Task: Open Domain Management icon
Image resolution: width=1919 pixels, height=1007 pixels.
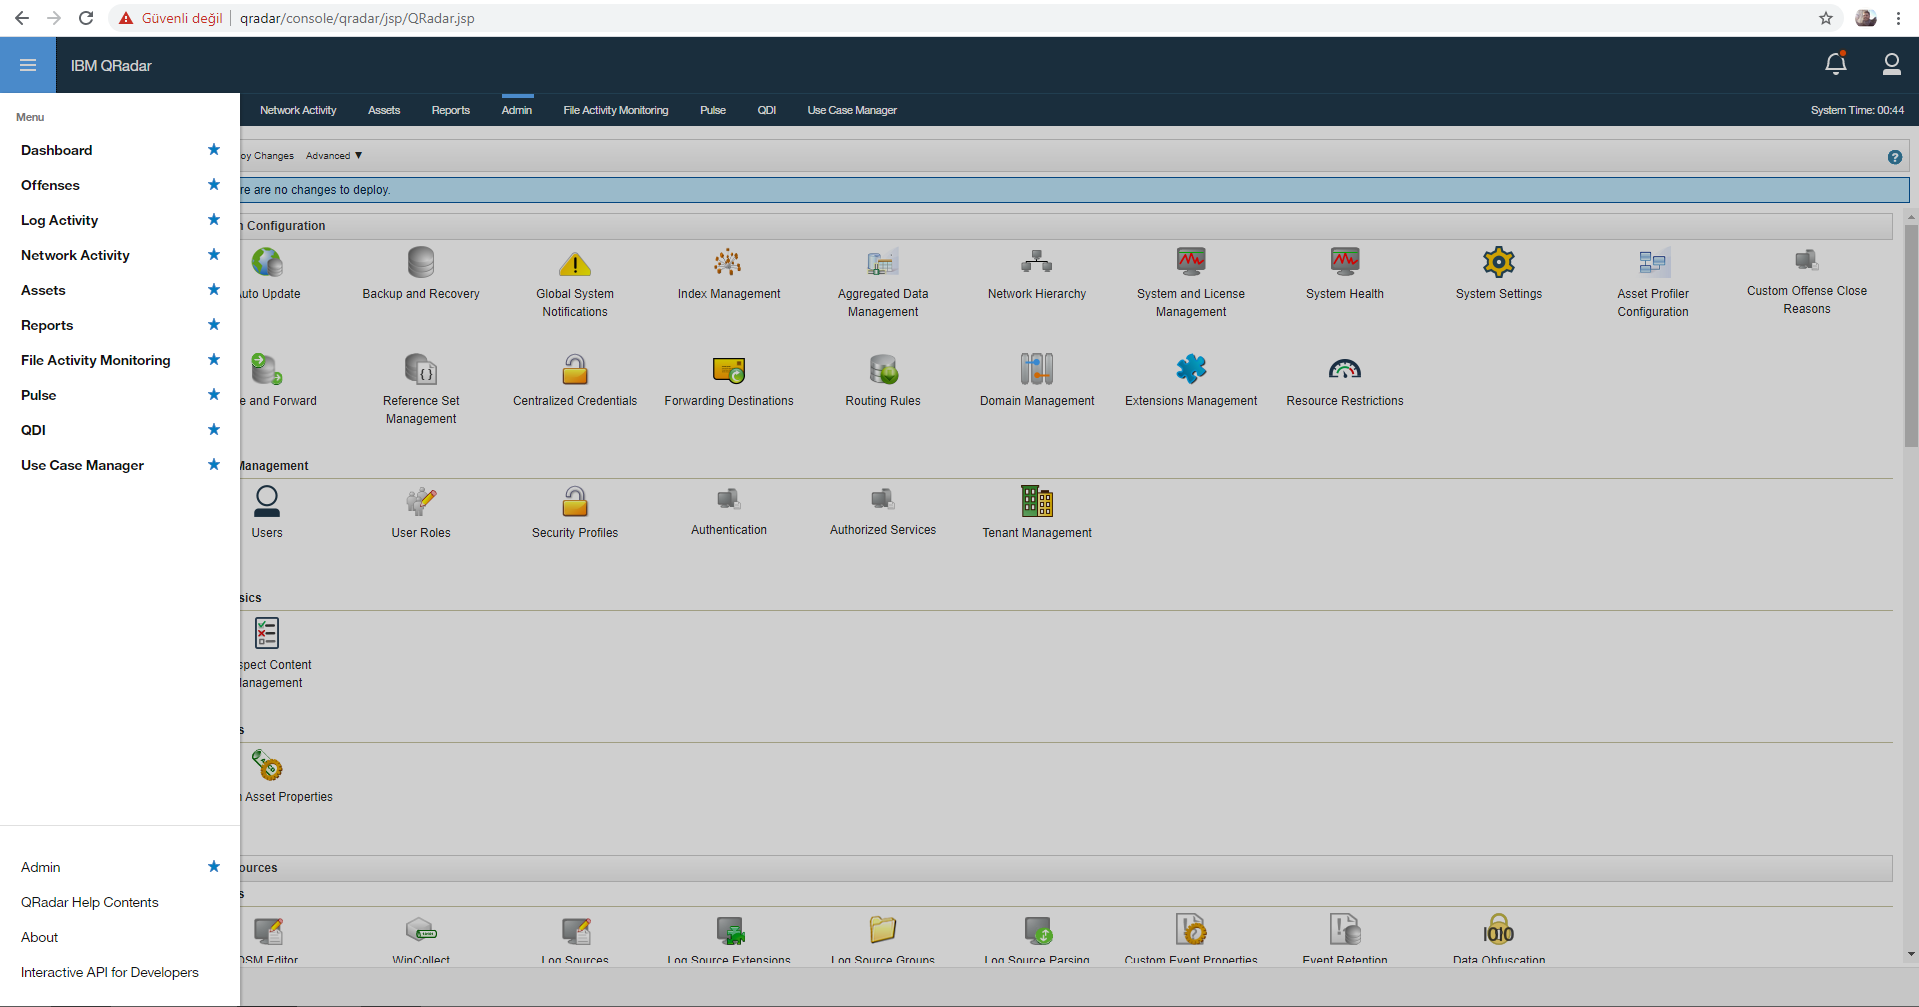Action: 1037,369
